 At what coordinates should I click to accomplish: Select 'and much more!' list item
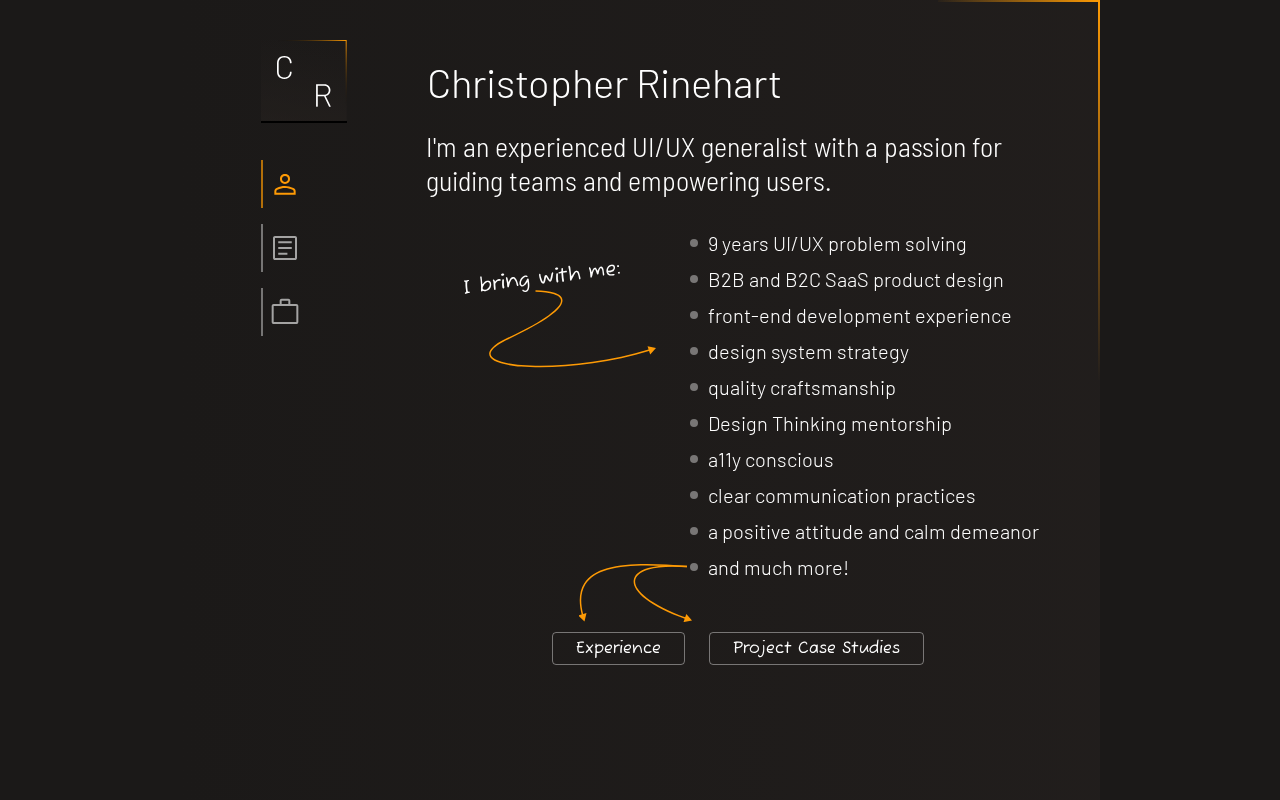778,568
